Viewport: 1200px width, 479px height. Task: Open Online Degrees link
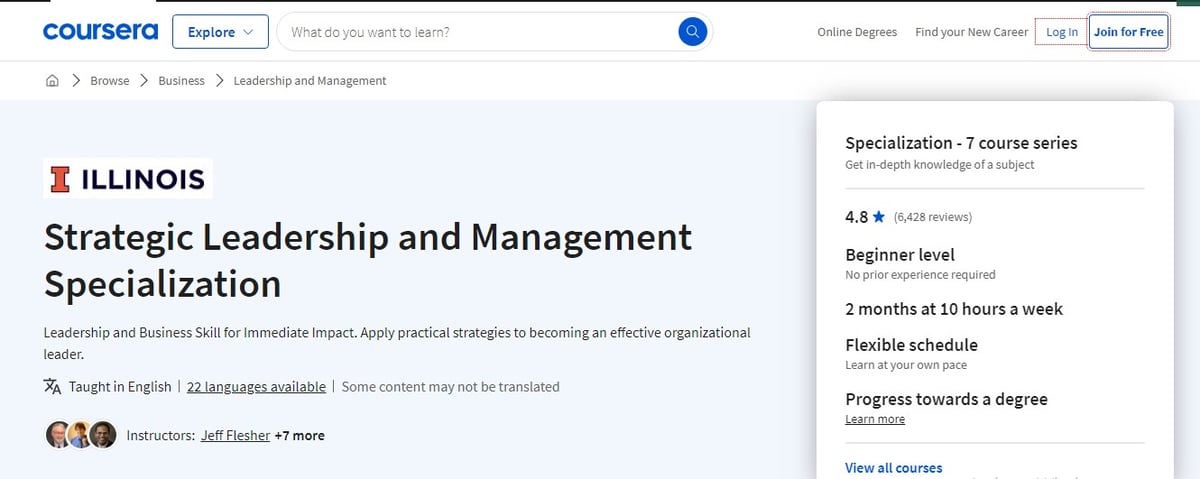coord(857,32)
